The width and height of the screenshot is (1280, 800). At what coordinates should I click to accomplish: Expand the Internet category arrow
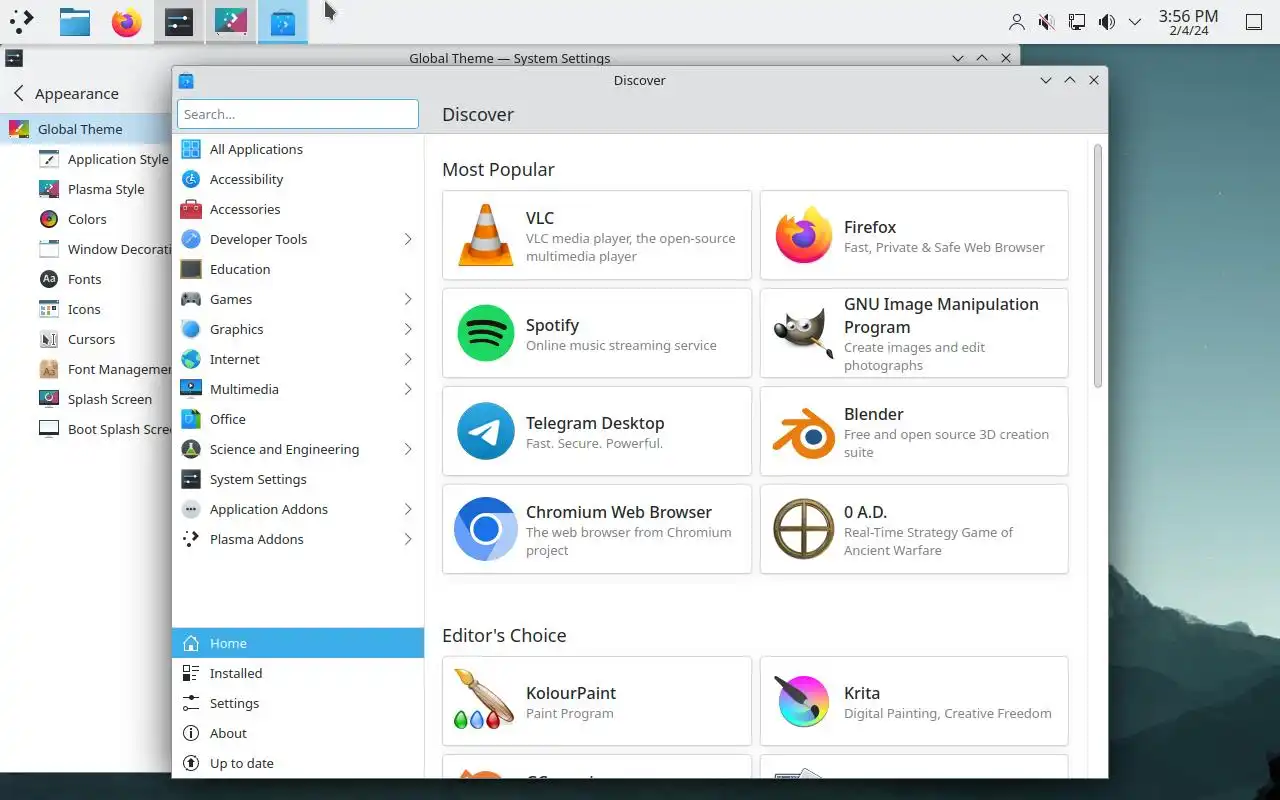pyautogui.click(x=408, y=359)
